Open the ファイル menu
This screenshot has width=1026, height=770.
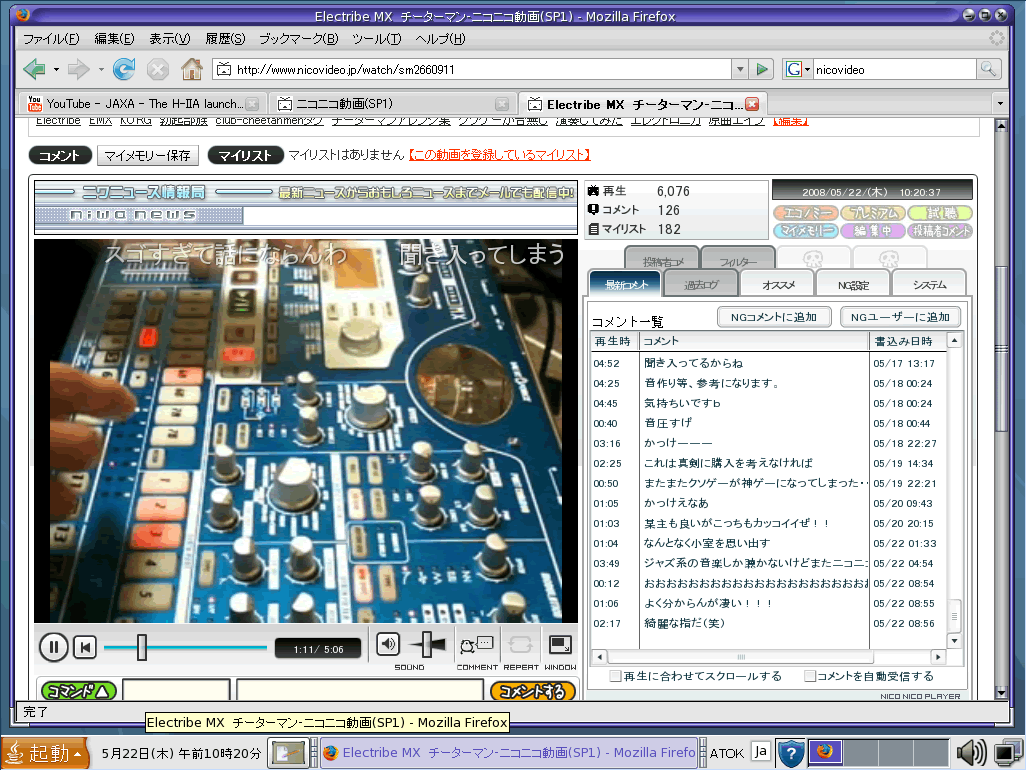click(x=51, y=39)
